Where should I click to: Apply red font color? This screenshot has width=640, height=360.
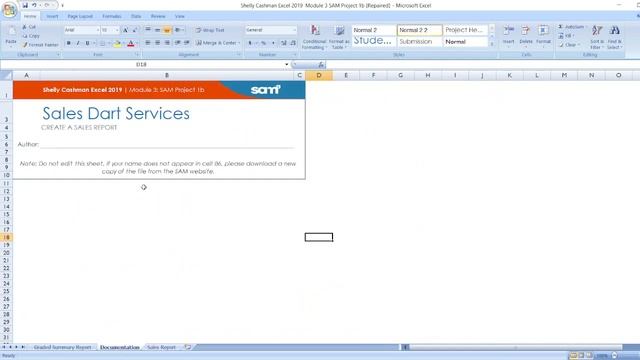click(131, 43)
